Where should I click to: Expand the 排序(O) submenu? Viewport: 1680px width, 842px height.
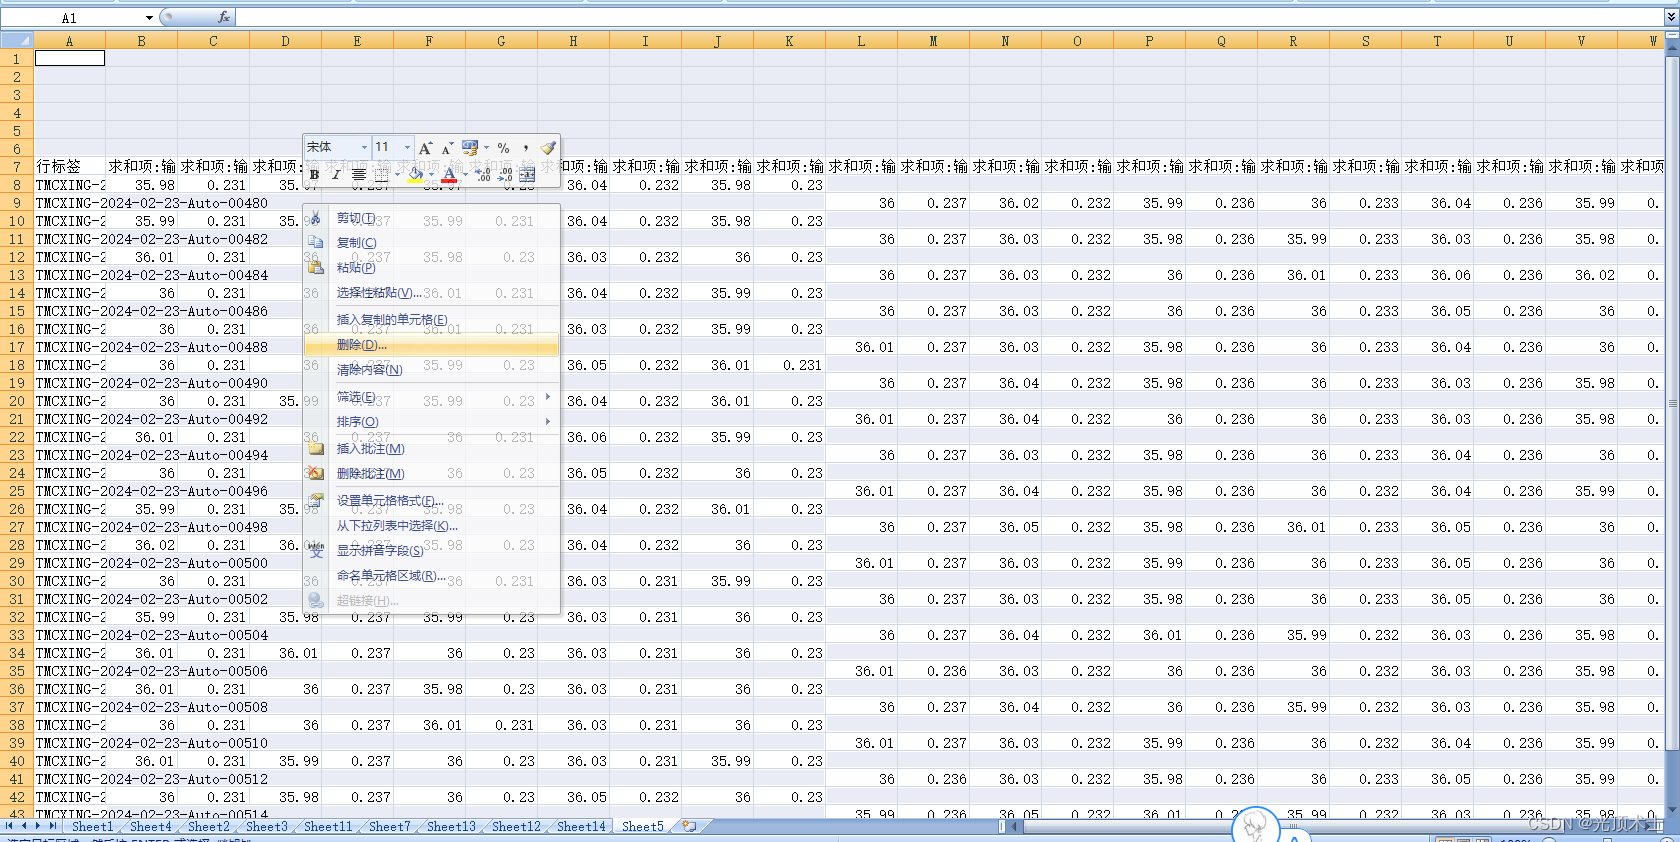(431, 422)
